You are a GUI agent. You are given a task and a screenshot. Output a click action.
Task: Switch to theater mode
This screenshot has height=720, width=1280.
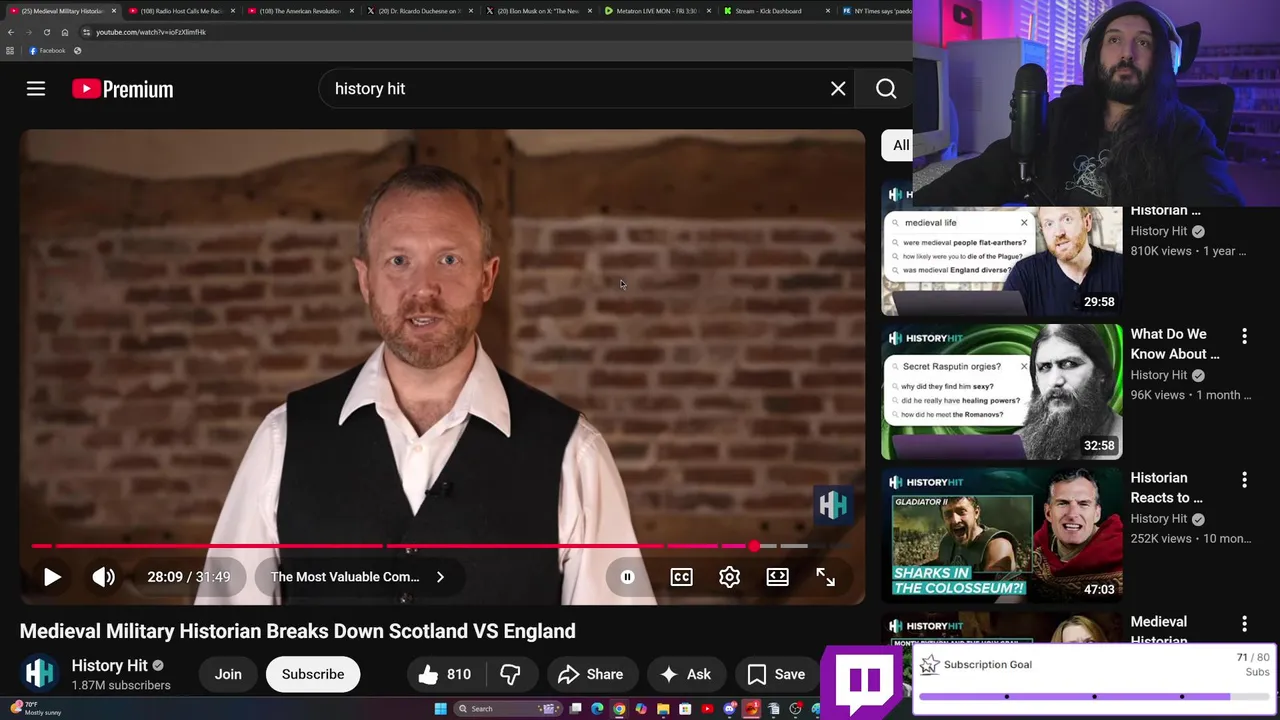pyautogui.click(x=777, y=577)
